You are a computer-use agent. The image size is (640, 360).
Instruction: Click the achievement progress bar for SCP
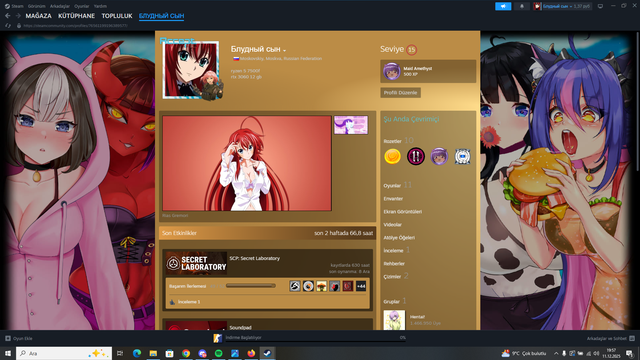click(251, 286)
